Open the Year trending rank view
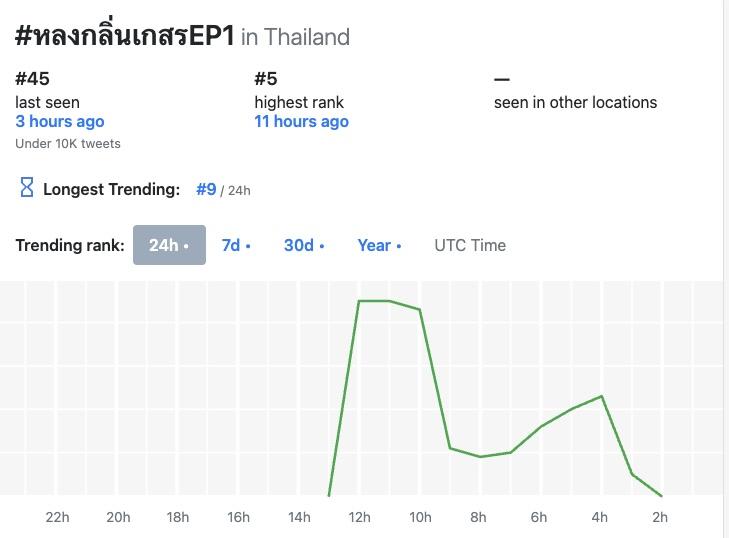729x538 pixels. pos(379,245)
